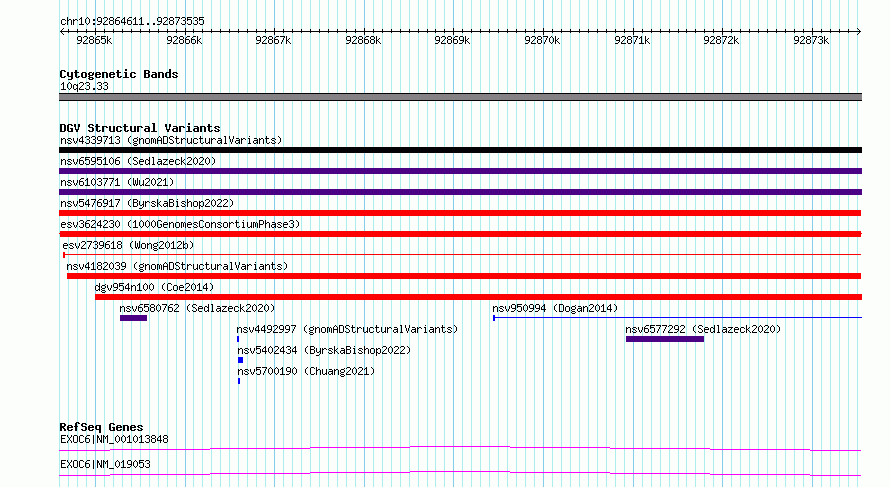The width and height of the screenshot is (890, 487).
Task: Click the RefSeq Genes track heading
Action: (101, 427)
